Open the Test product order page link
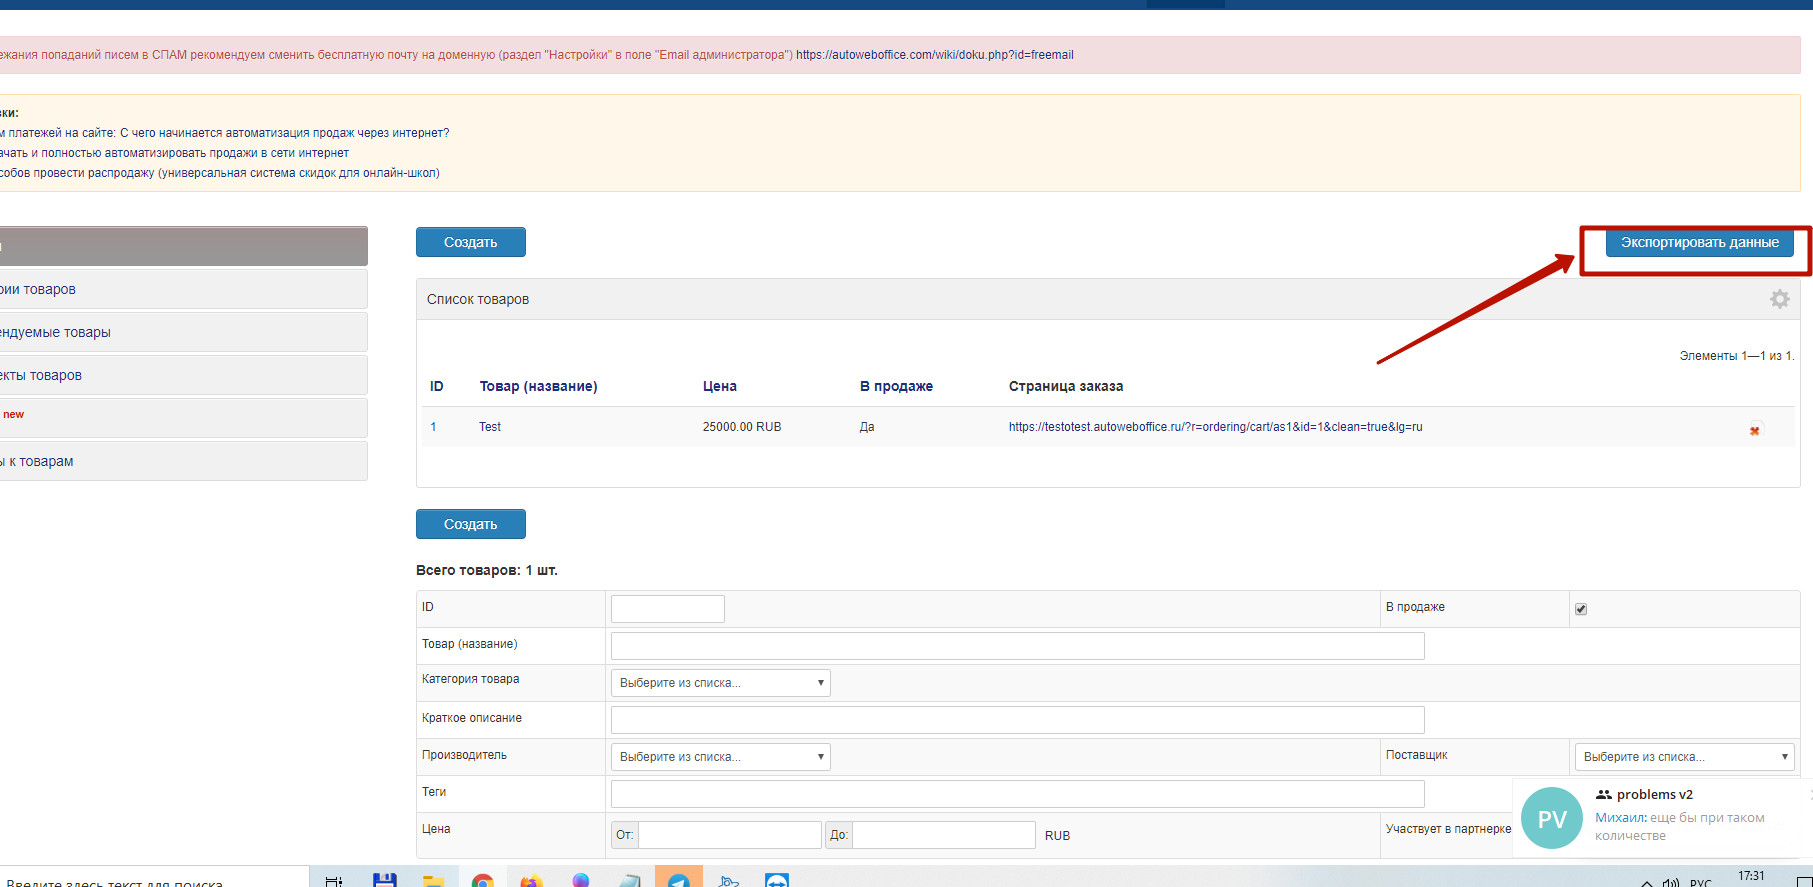The width and height of the screenshot is (1813, 887). point(1215,427)
